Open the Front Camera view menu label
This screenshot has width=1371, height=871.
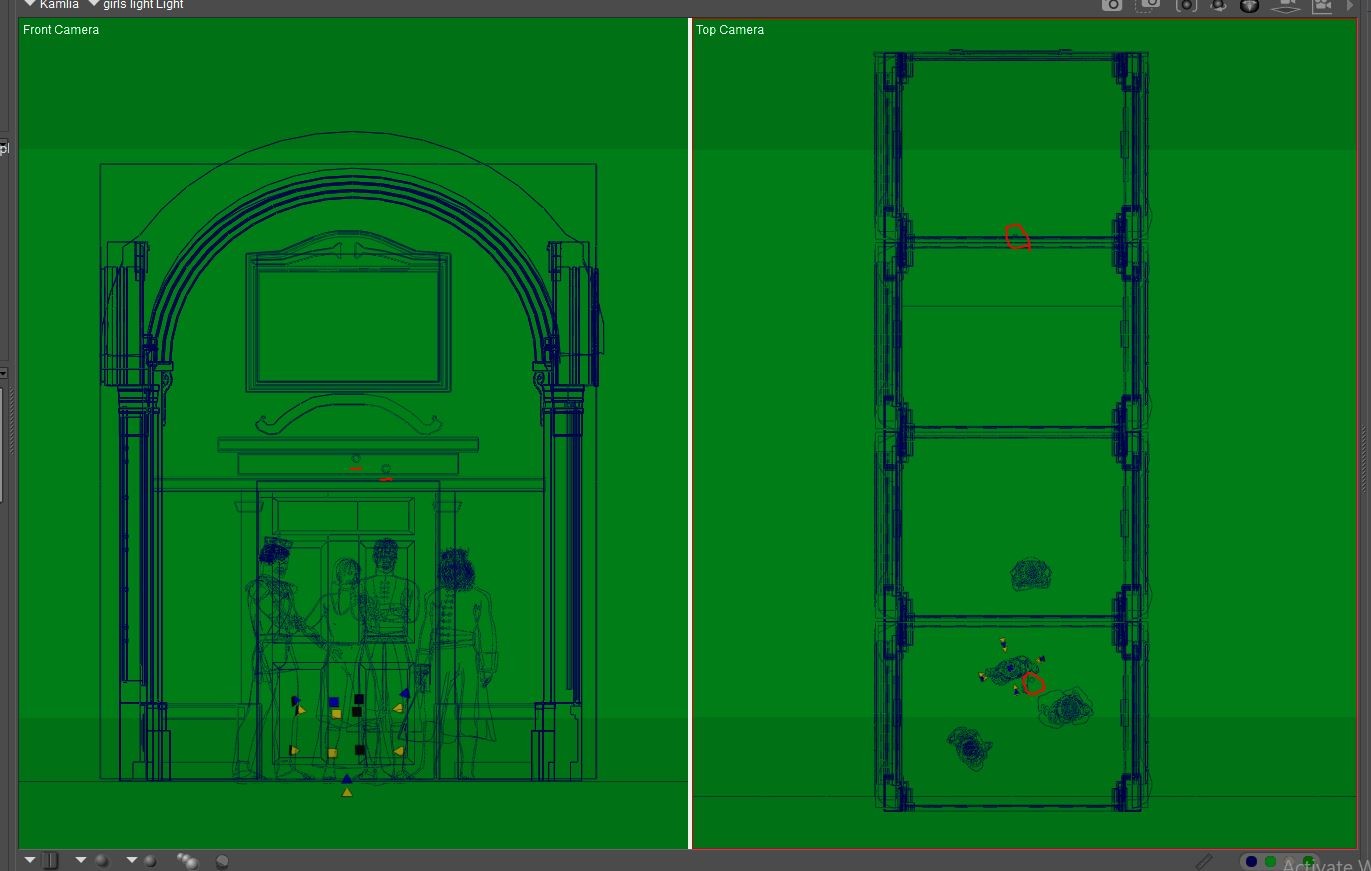[x=61, y=30]
